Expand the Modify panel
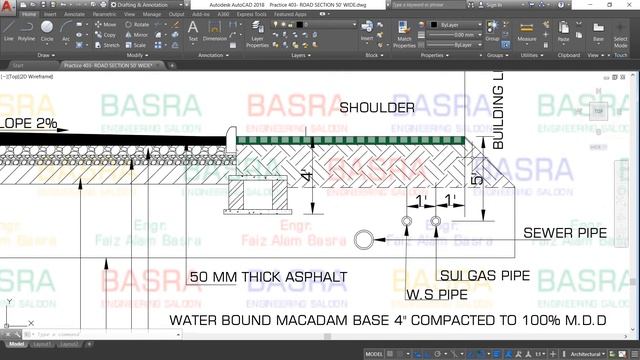The width and height of the screenshot is (640, 360). pos(137,55)
